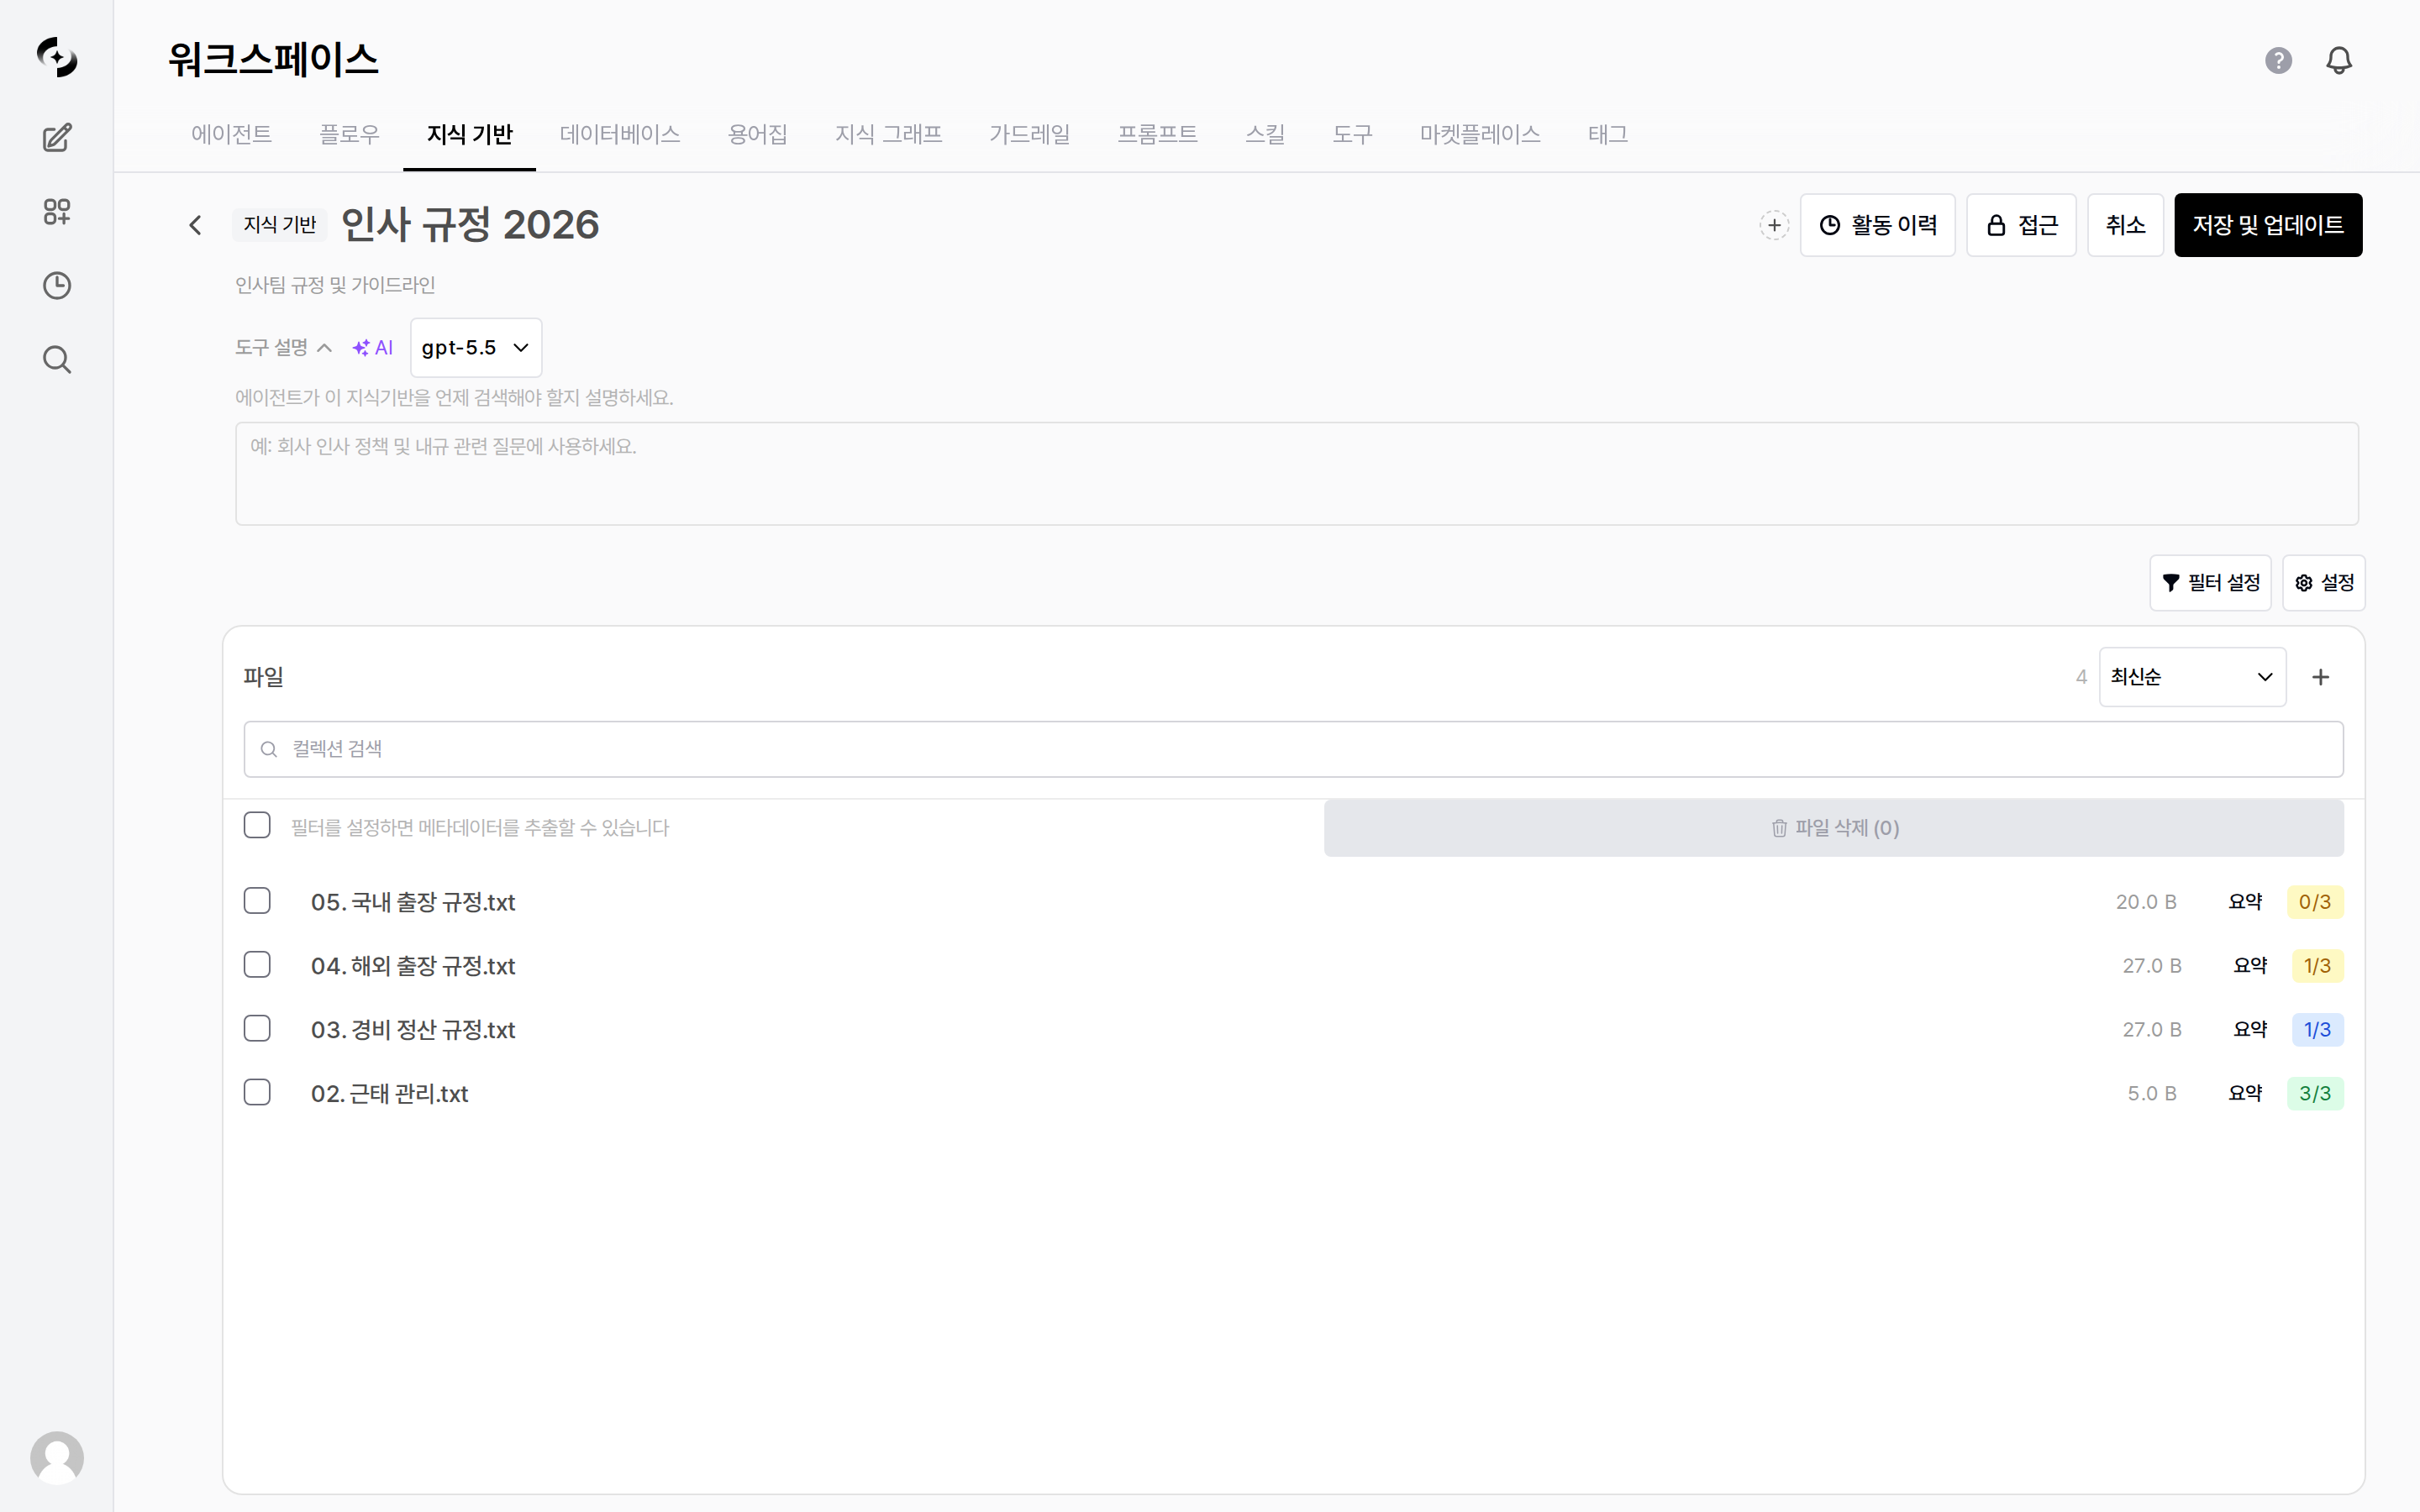The height and width of the screenshot is (1512, 2420).
Task: Switch to the 마켓플레이스 tab
Action: pyautogui.click(x=1480, y=134)
